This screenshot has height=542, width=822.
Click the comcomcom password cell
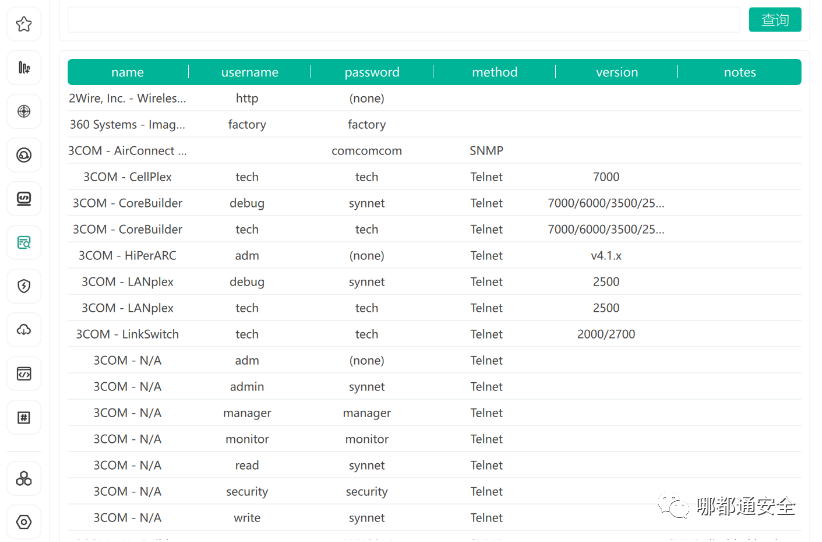366,151
